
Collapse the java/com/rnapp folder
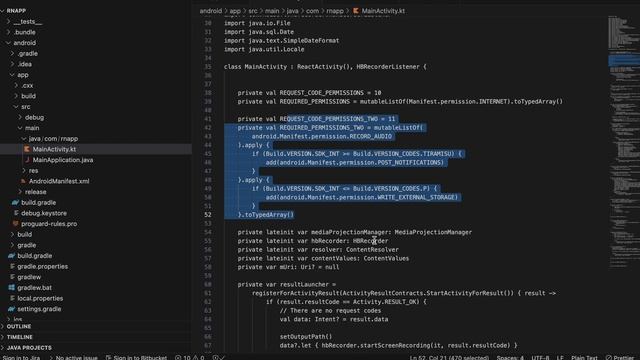24,139
